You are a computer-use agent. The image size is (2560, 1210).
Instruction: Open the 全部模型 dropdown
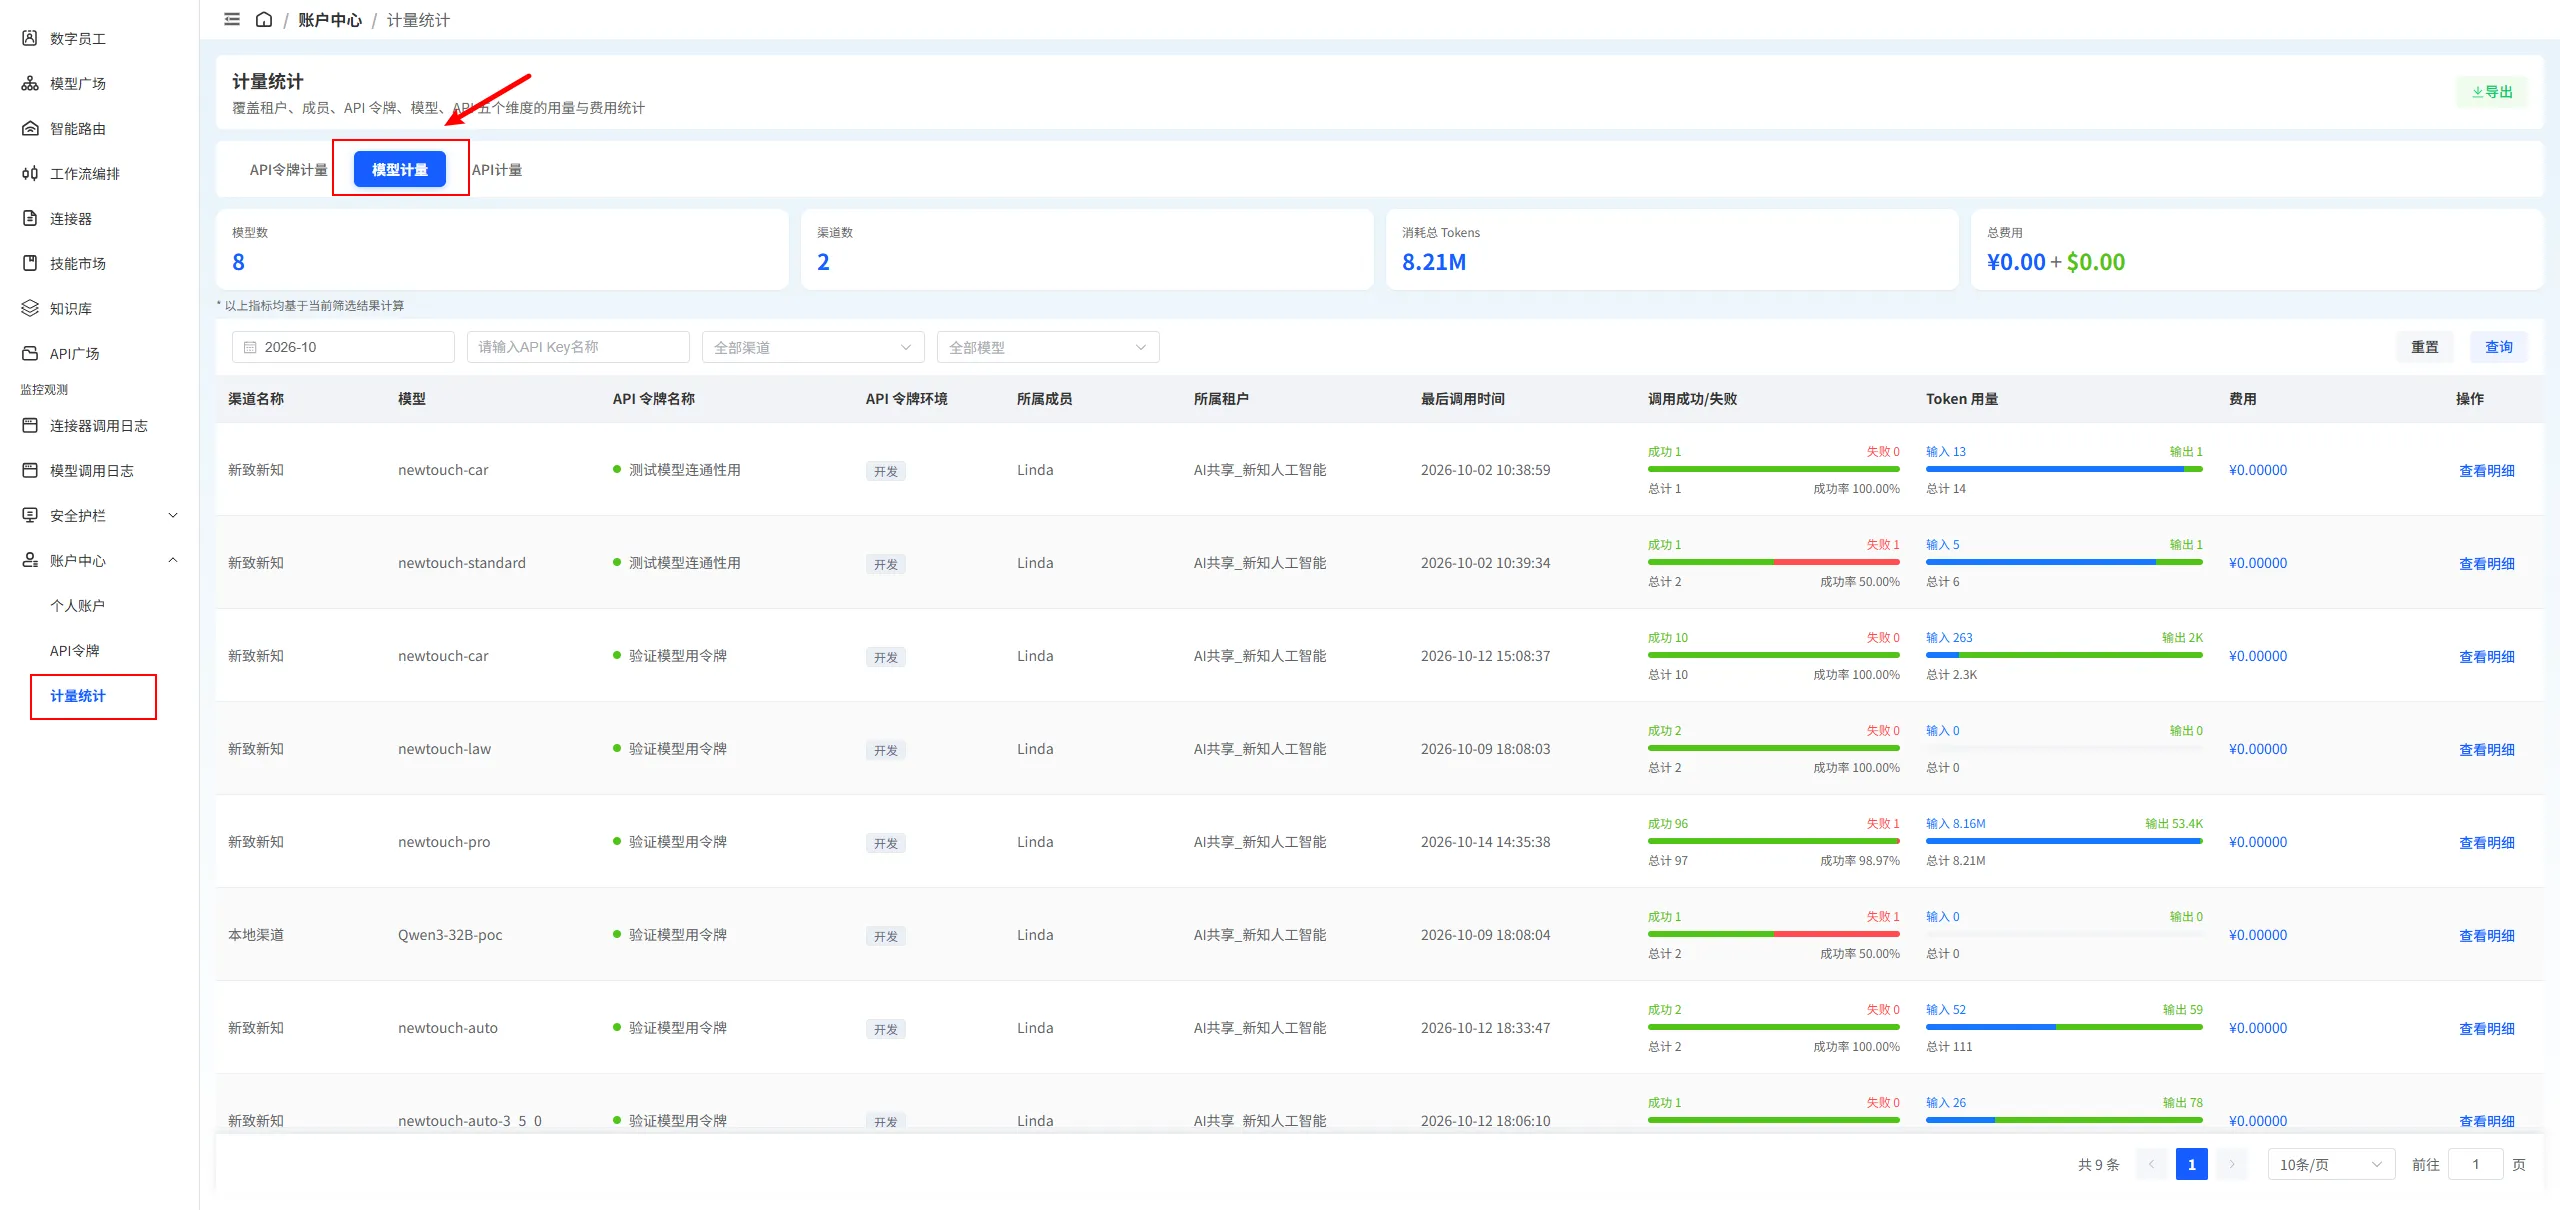[x=1048, y=347]
